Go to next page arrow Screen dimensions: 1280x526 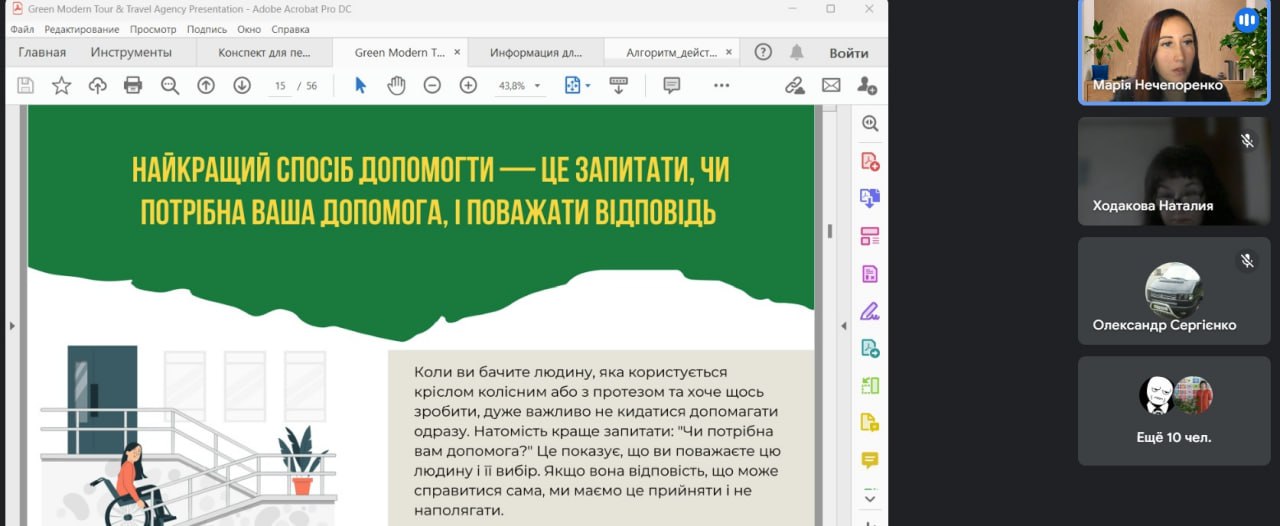242,86
